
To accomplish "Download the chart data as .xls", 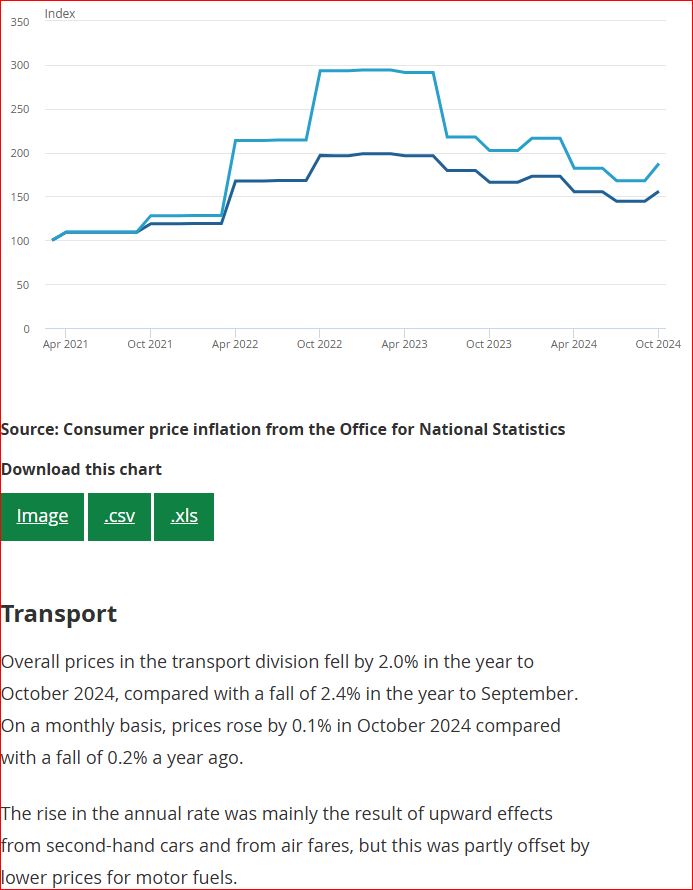I will tap(184, 516).
